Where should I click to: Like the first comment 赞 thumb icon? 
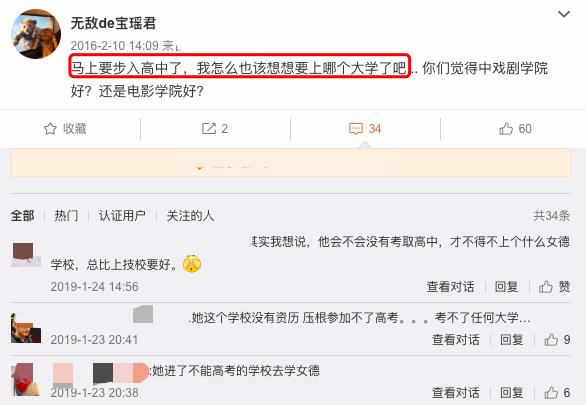pos(546,287)
